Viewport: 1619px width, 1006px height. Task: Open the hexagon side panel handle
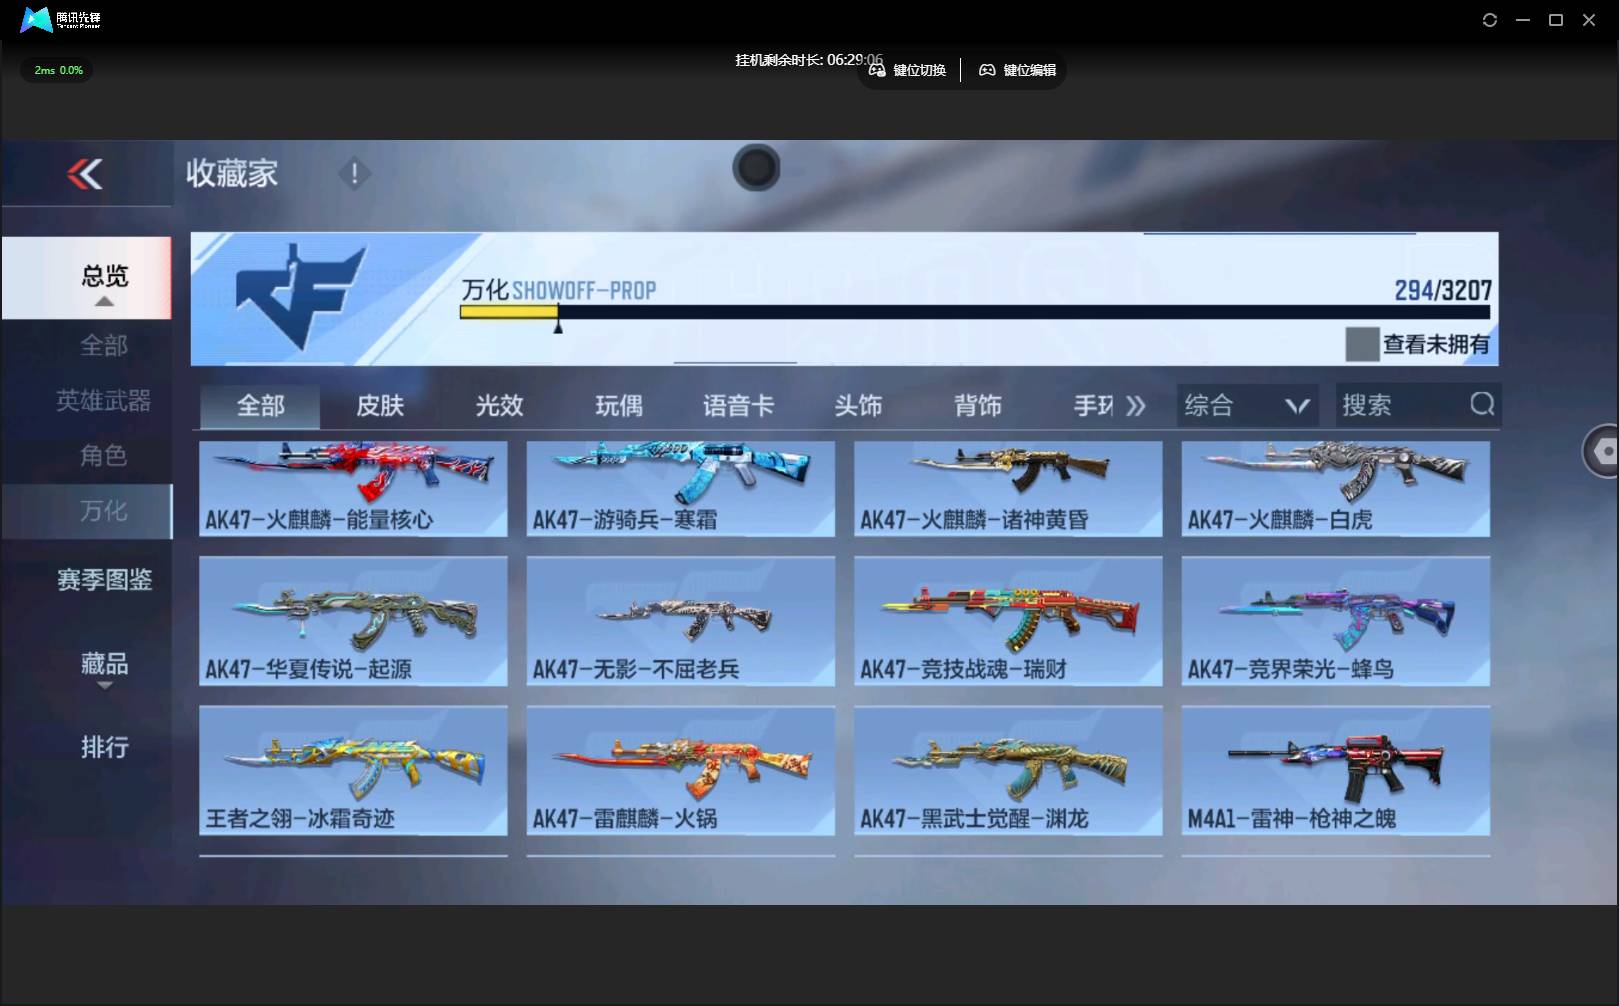click(1603, 451)
